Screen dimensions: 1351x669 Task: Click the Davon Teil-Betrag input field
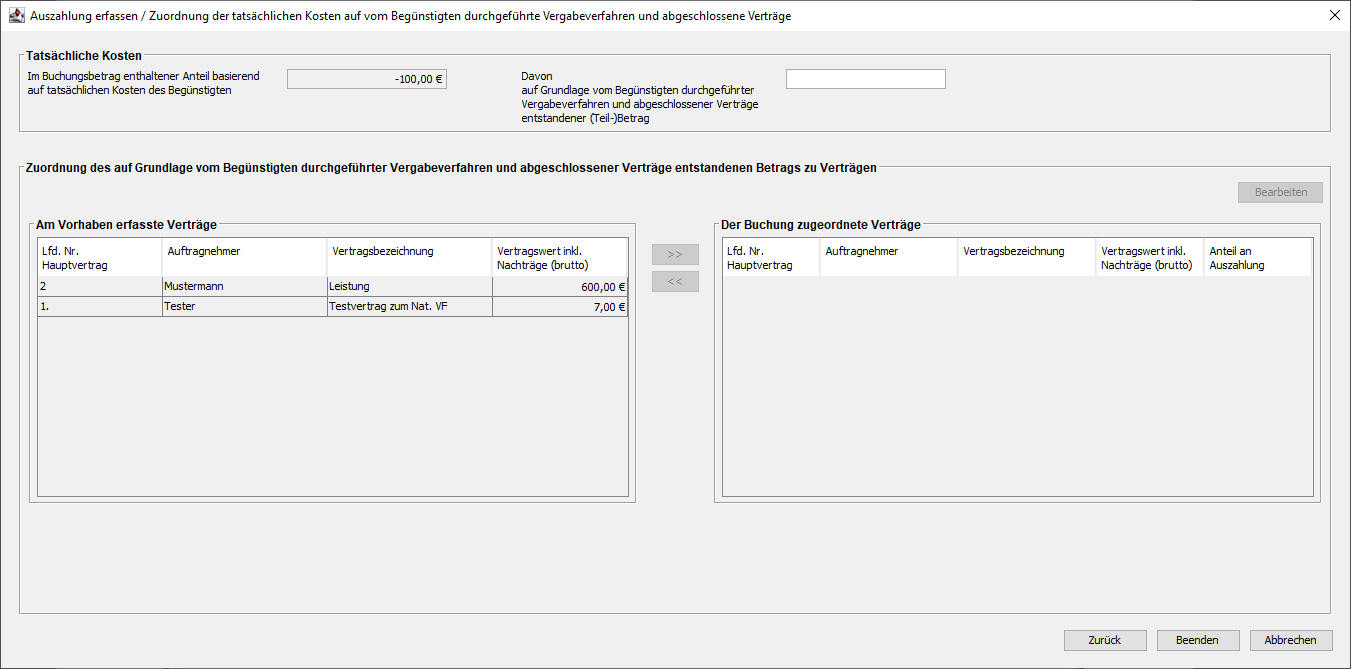tap(865, 79)
